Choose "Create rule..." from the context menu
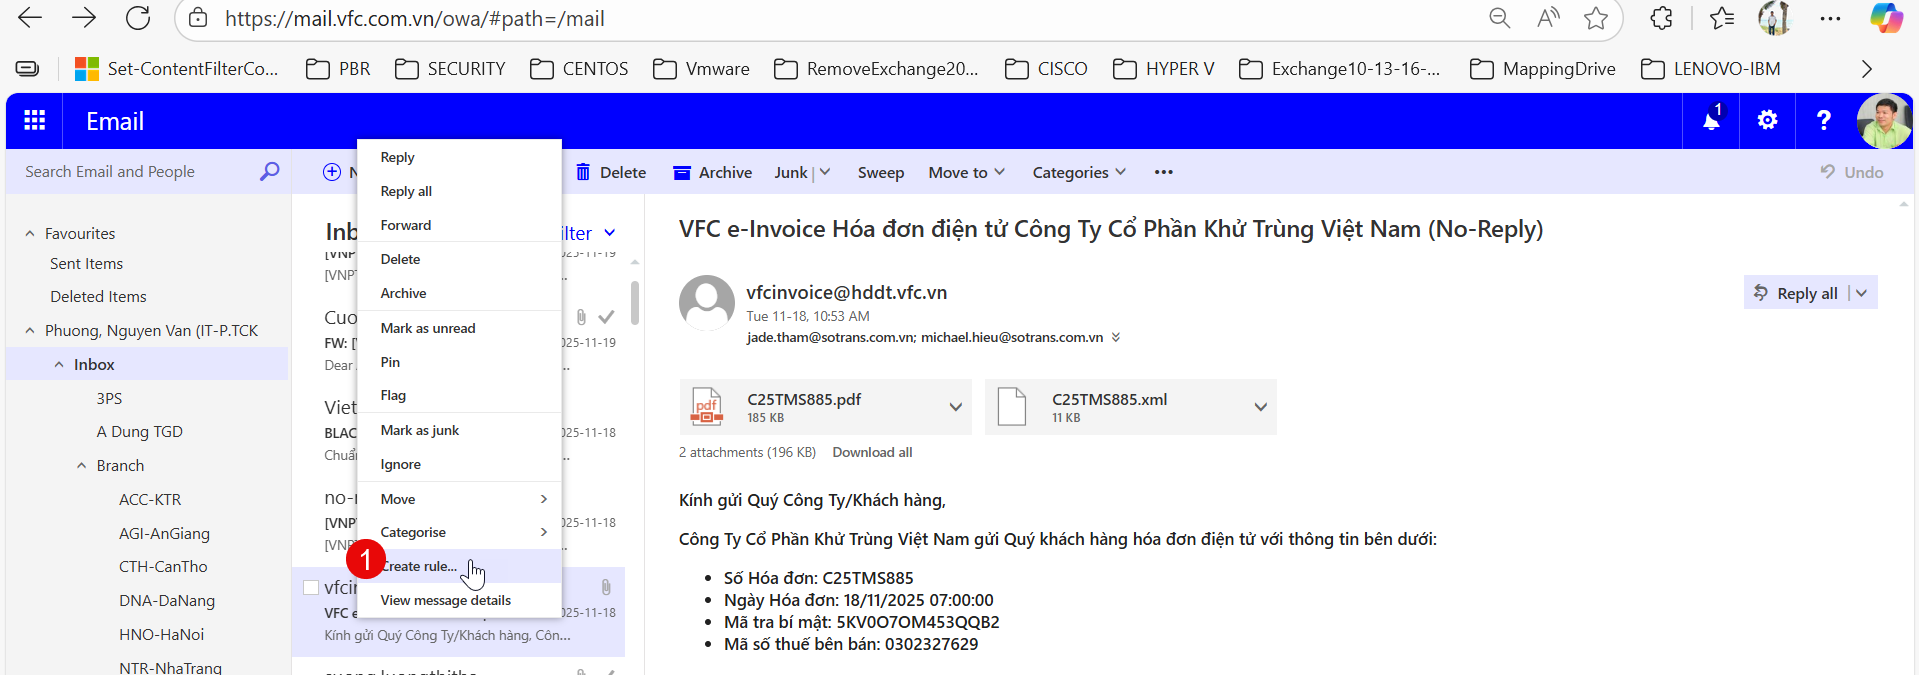The height and width of the screenshot is (675, 1919). (420, 566)
